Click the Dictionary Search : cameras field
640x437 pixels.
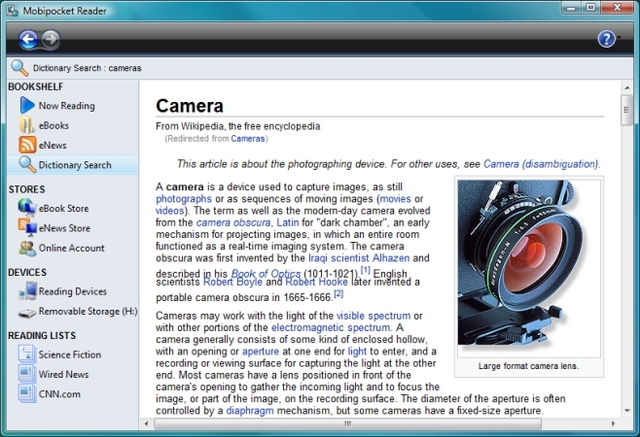coord(87,68)
